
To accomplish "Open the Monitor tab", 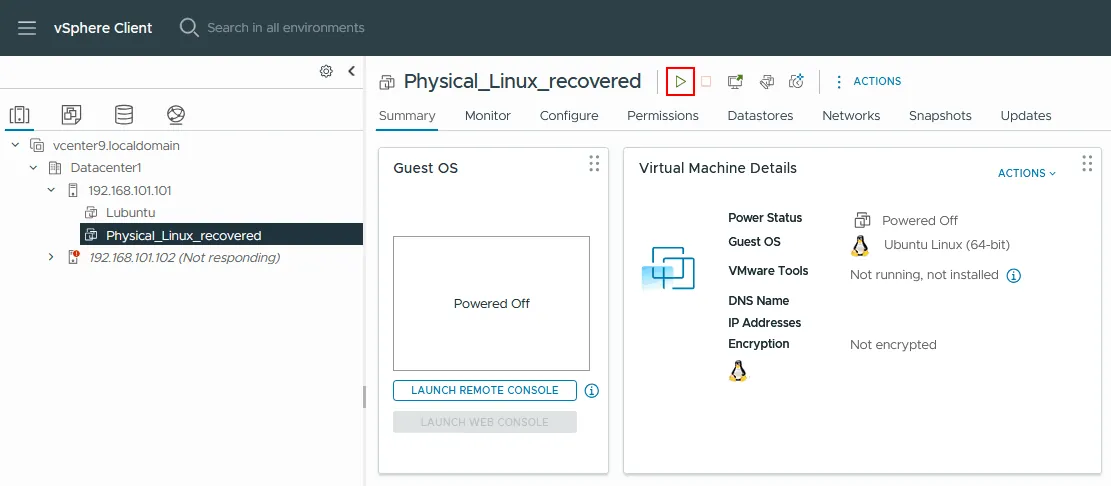I will pyautogui.click(x=487, y=115).
